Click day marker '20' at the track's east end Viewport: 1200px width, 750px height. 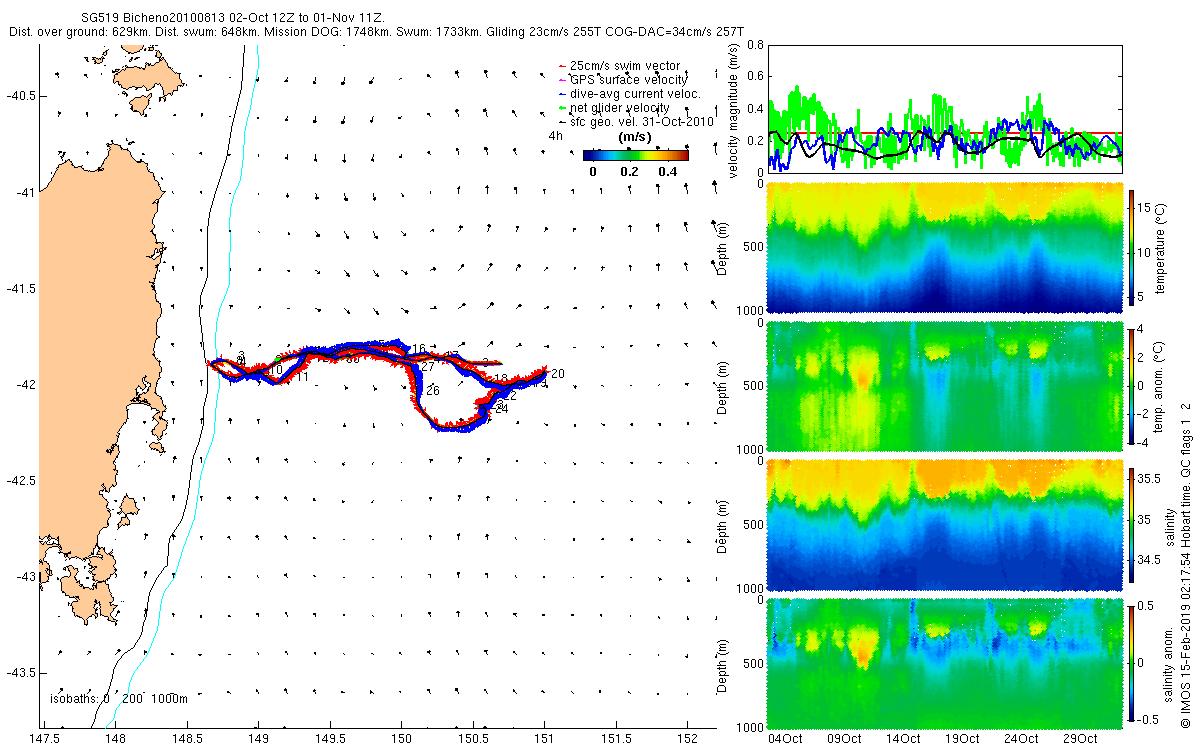pyautogui.click(x=558, y=373)
